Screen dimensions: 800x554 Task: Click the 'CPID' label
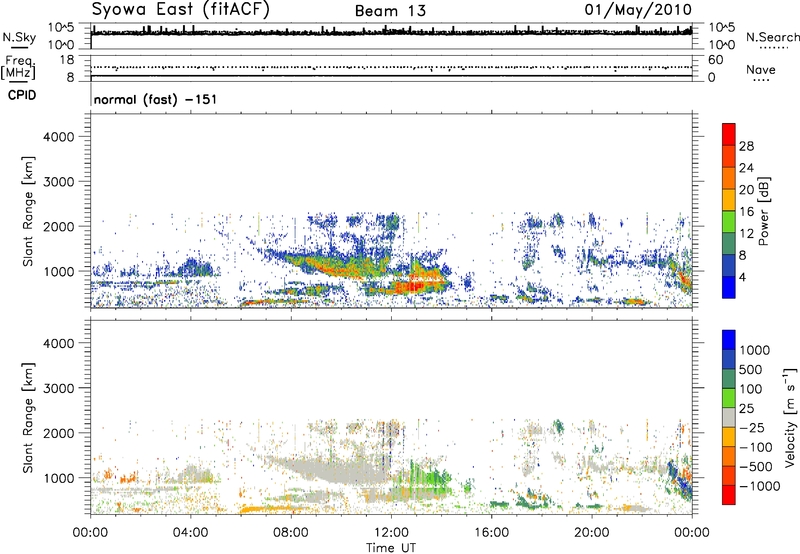tap(21, 95)
